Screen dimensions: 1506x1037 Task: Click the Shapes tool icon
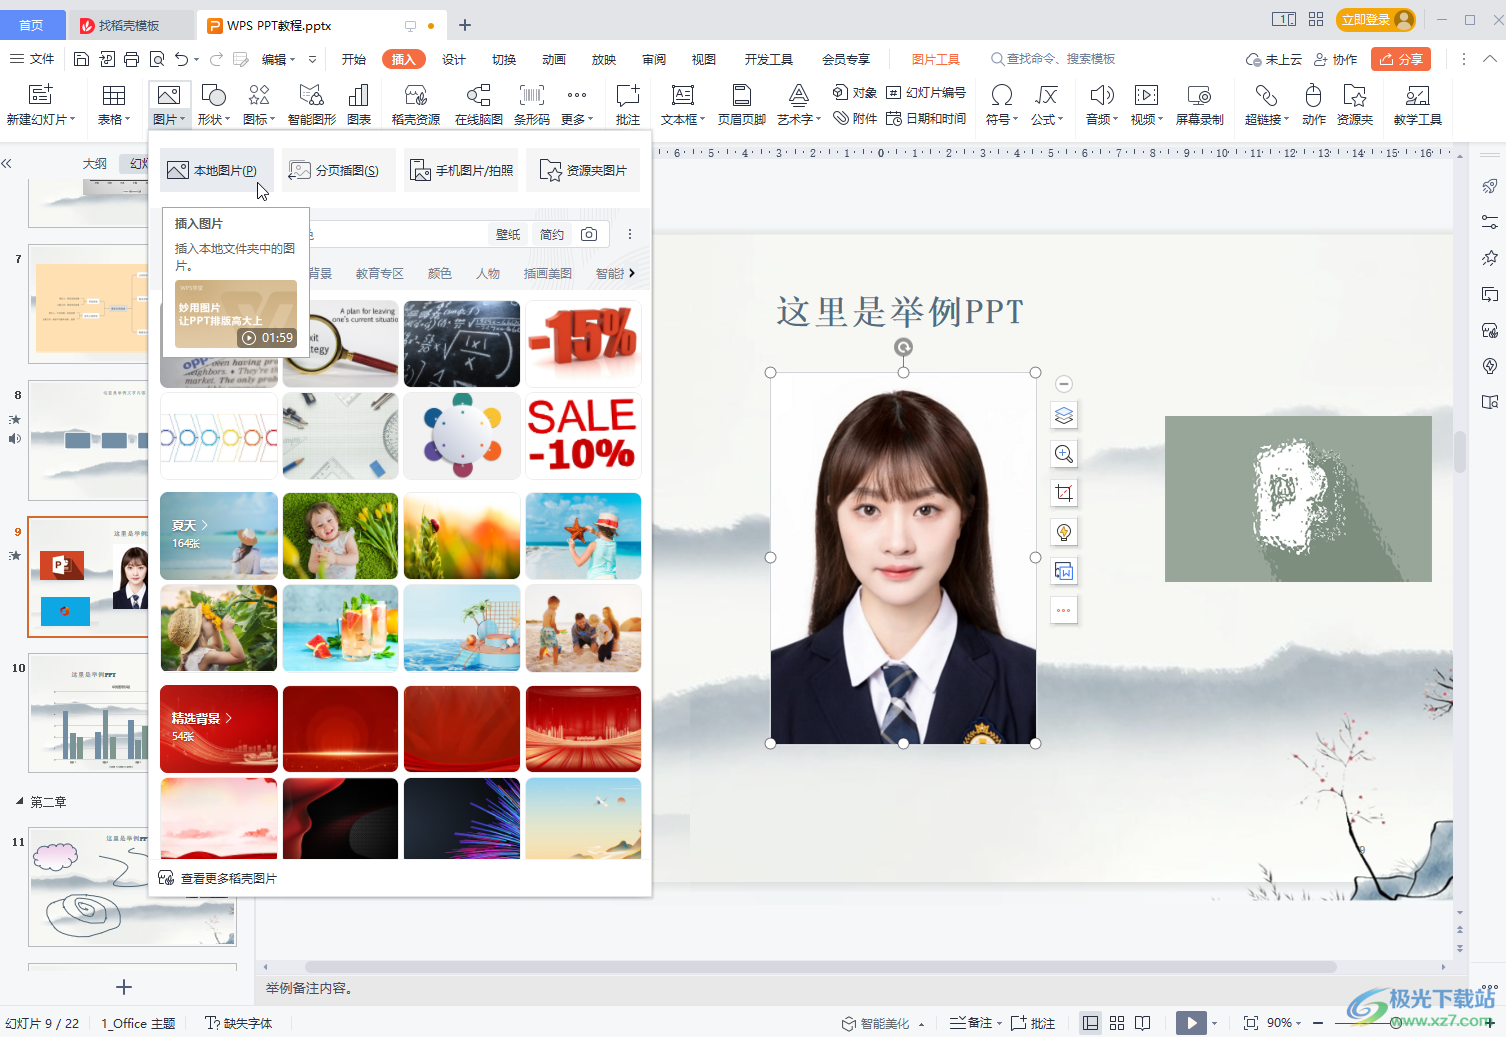[x=214, y=95]
